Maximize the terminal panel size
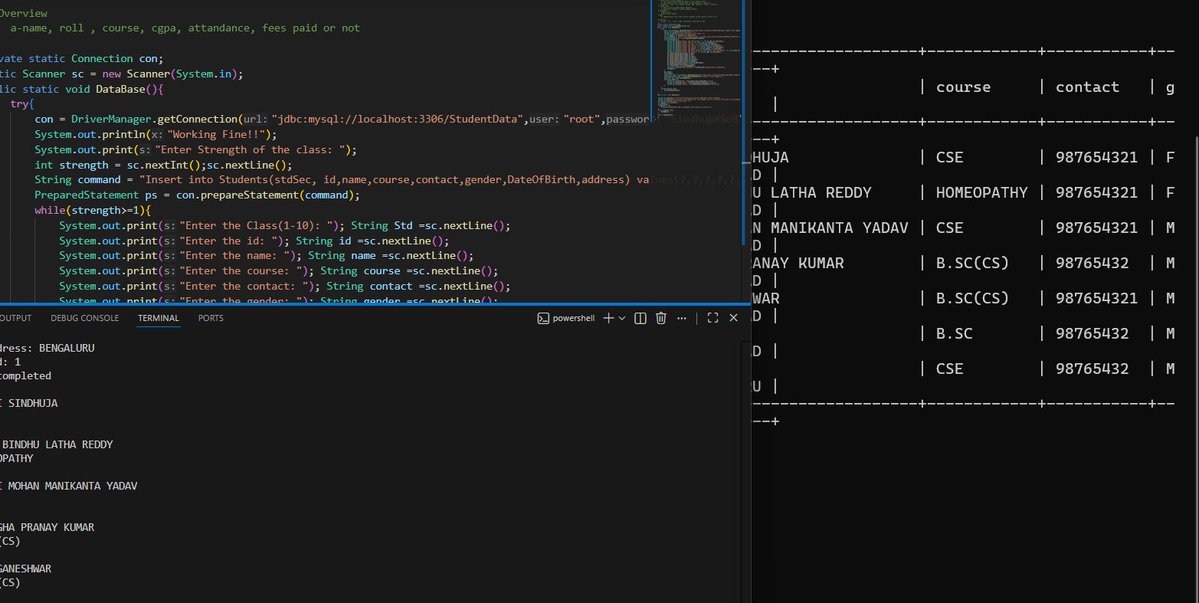Image resolution: width=1199 pixels, height=603 pixels. tap(712, 318)
